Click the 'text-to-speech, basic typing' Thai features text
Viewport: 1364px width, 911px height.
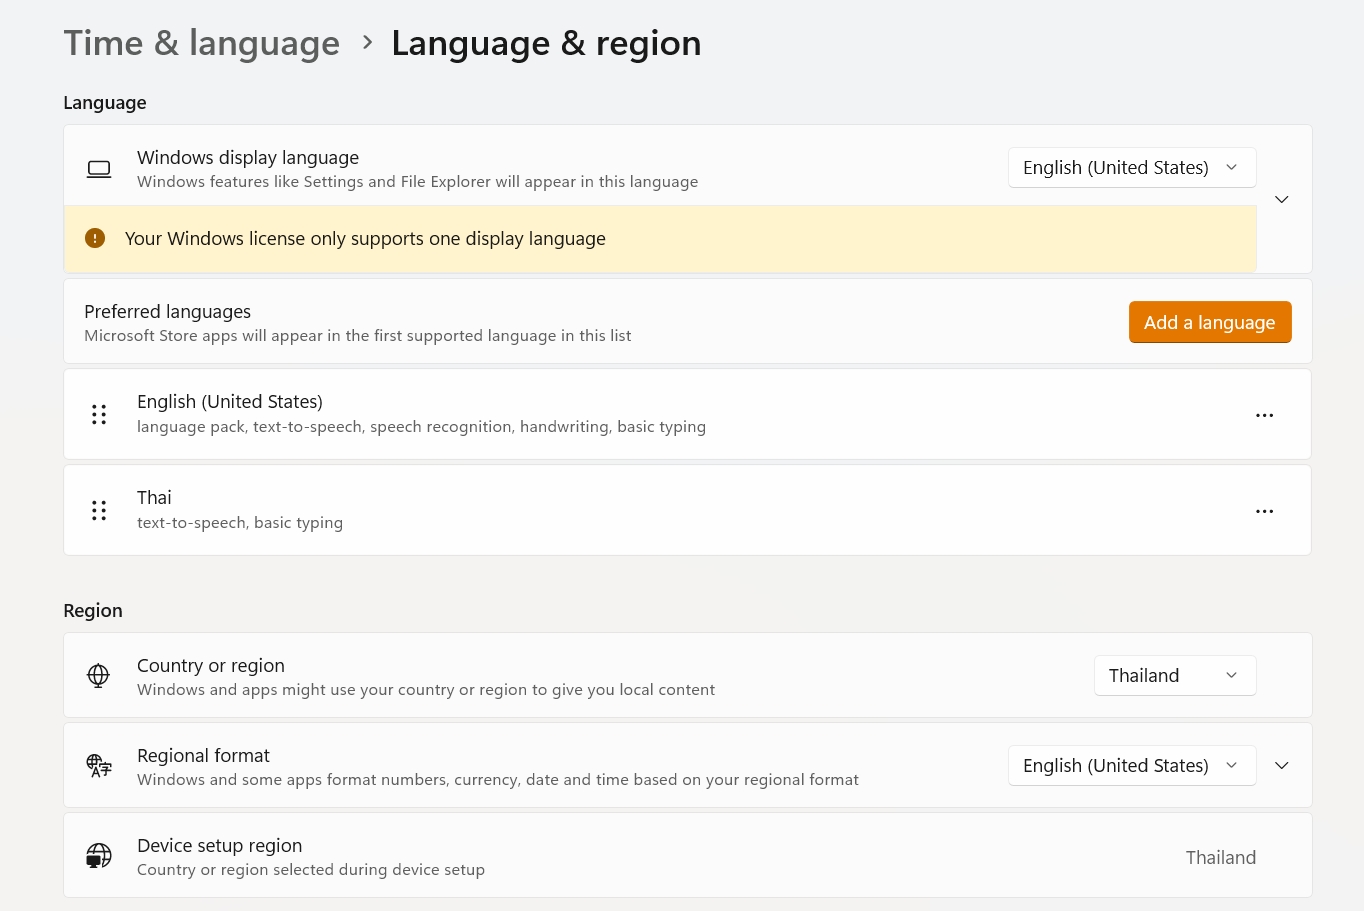[x=240, y=523]
